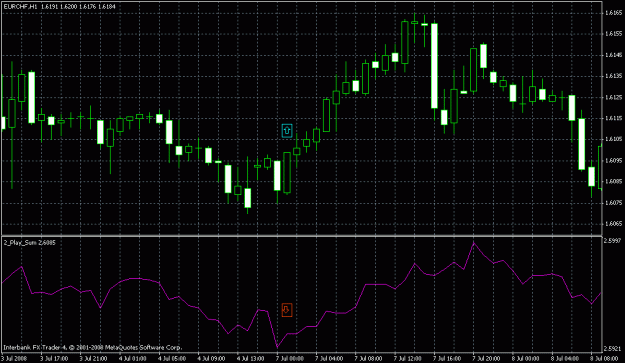
Task: Click the EURCHF,H1 chart title text
Action: coord(20,7)
